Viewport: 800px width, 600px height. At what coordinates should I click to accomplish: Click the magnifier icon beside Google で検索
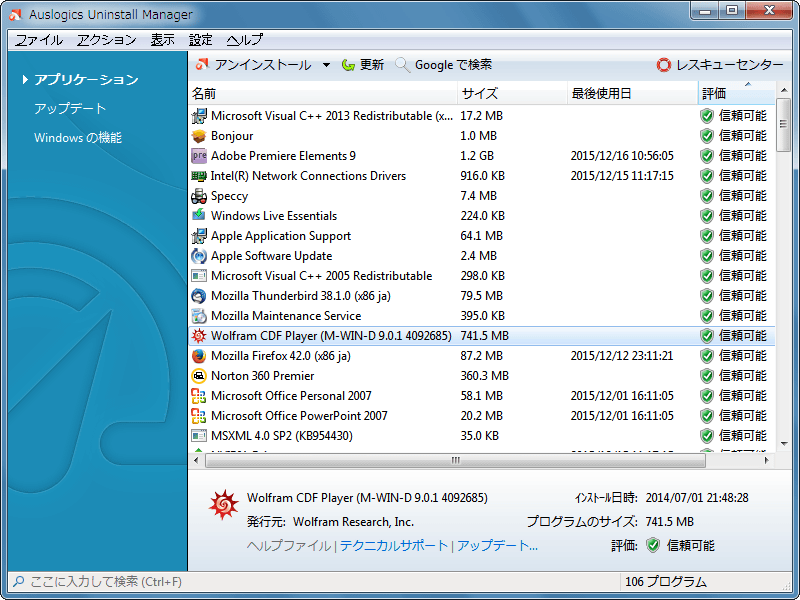403,65
